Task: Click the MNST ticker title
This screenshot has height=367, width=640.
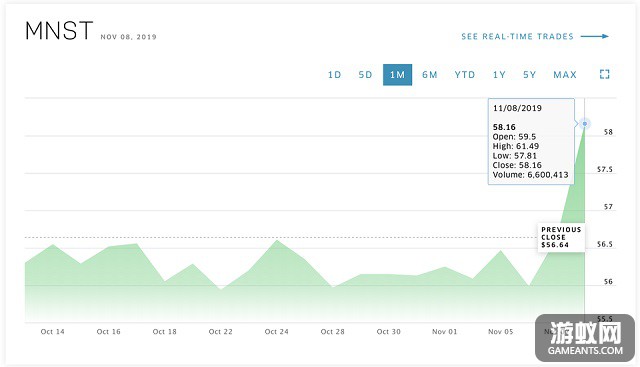Action: 59,31
